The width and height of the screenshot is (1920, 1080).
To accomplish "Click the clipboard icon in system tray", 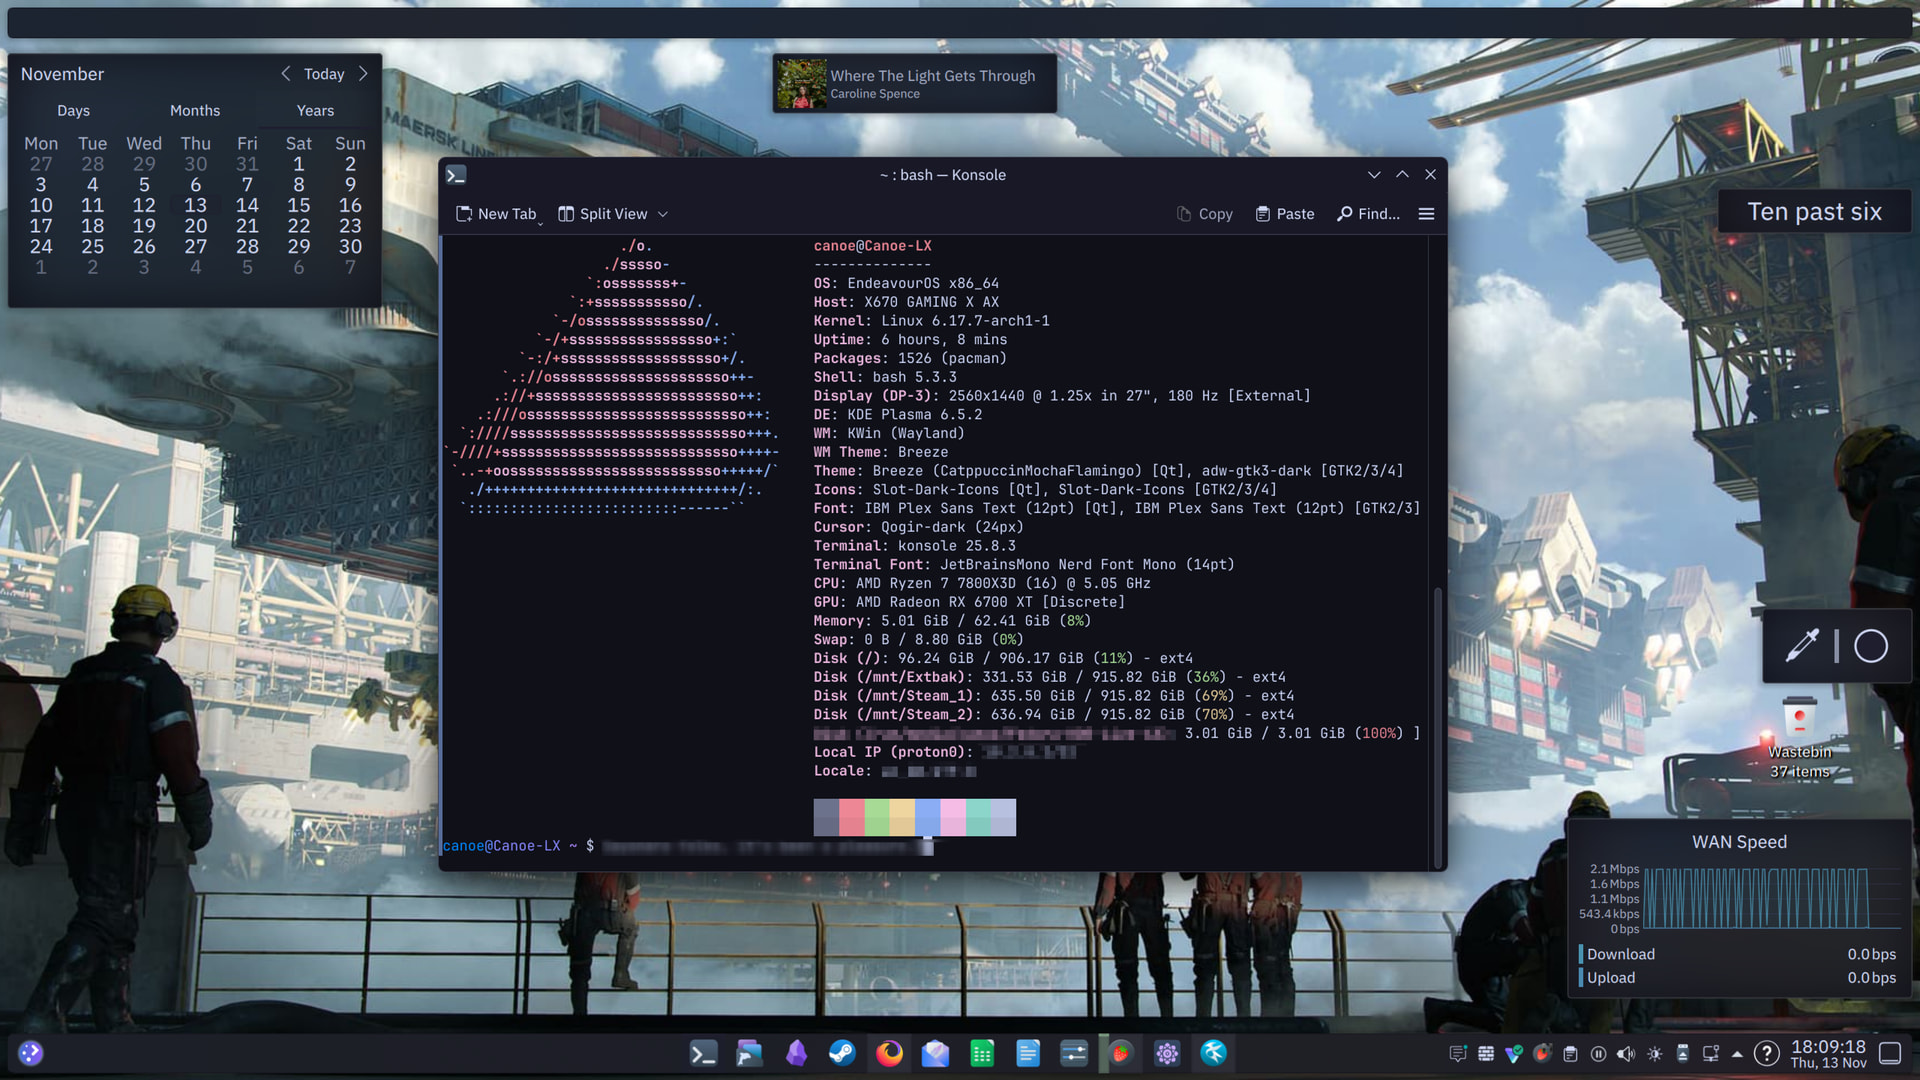I will pyautogui.click(x=1570, y=1054).
